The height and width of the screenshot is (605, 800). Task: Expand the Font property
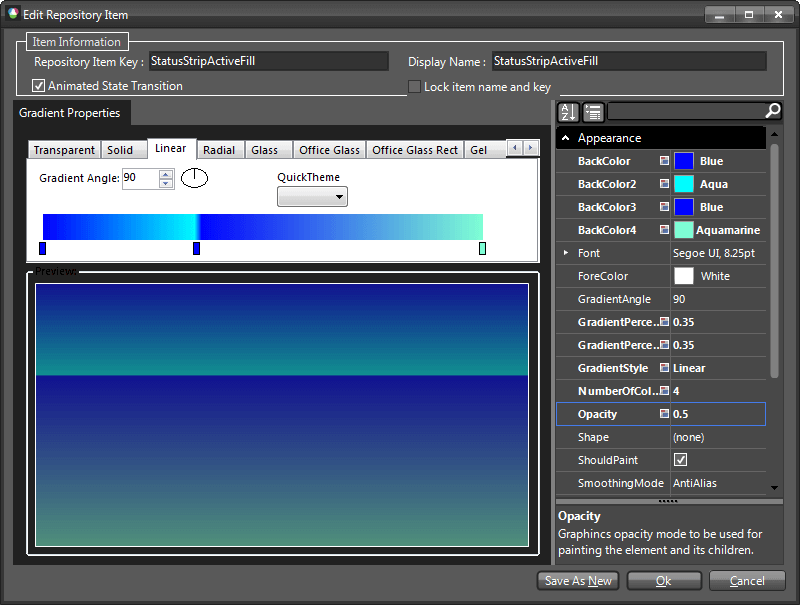566,253
